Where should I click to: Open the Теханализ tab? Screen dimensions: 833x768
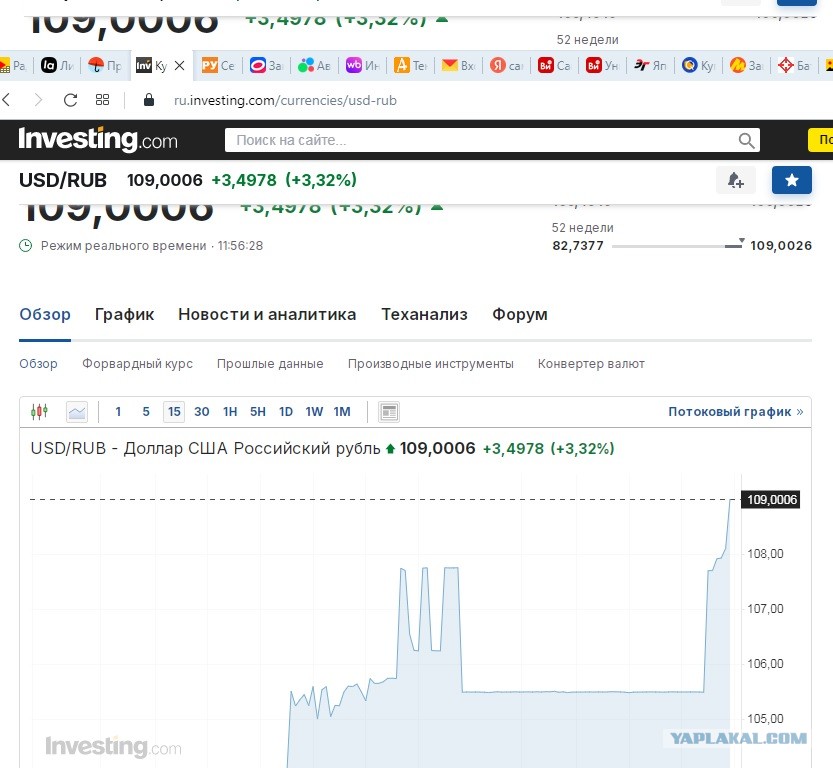point(424,314)
